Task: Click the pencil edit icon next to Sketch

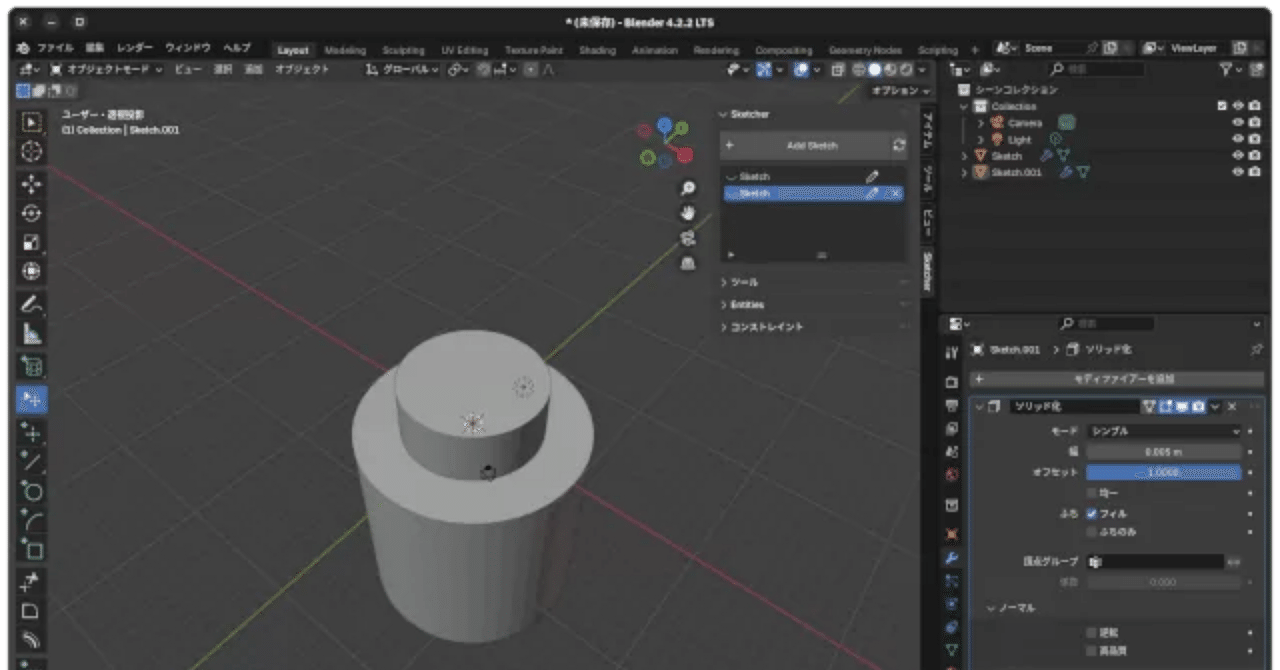Action: pyautogui.click(x=871, y=176)
